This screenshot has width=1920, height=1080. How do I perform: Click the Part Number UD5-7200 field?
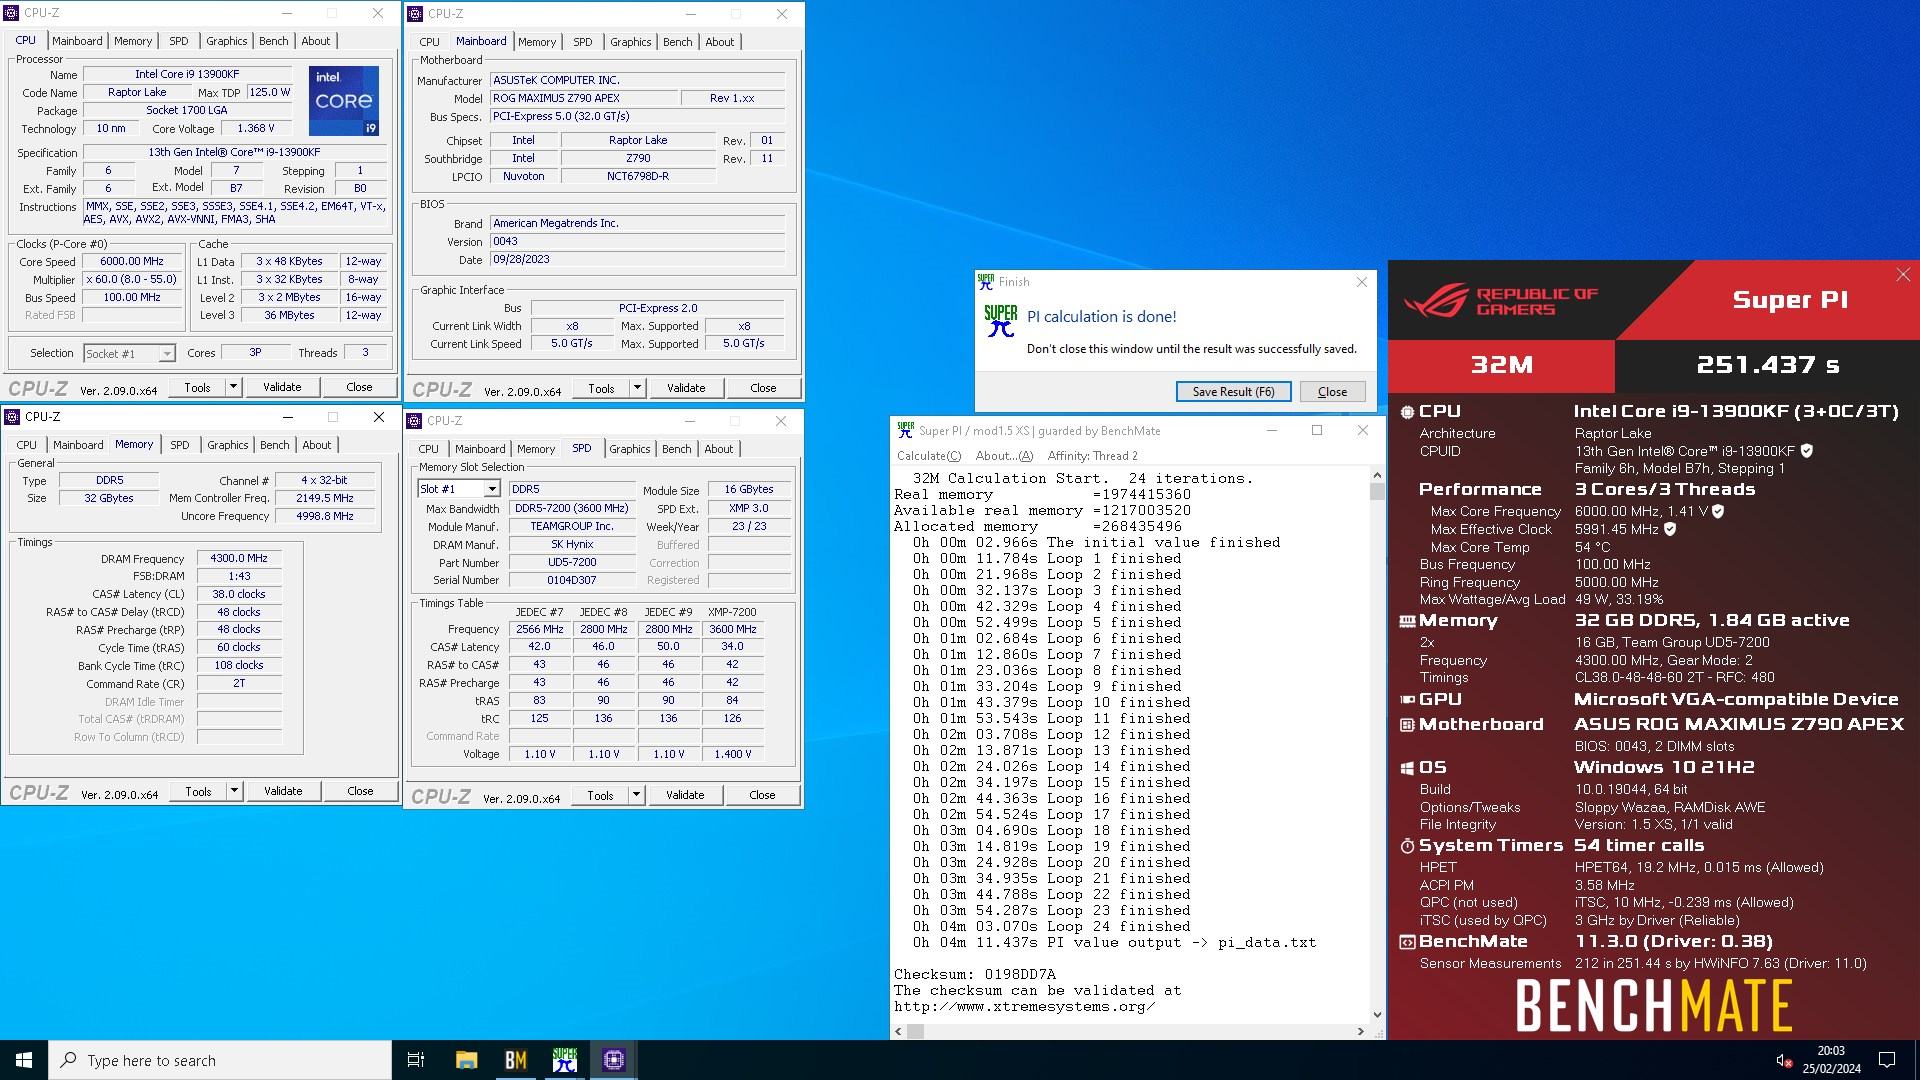(572, 563)
